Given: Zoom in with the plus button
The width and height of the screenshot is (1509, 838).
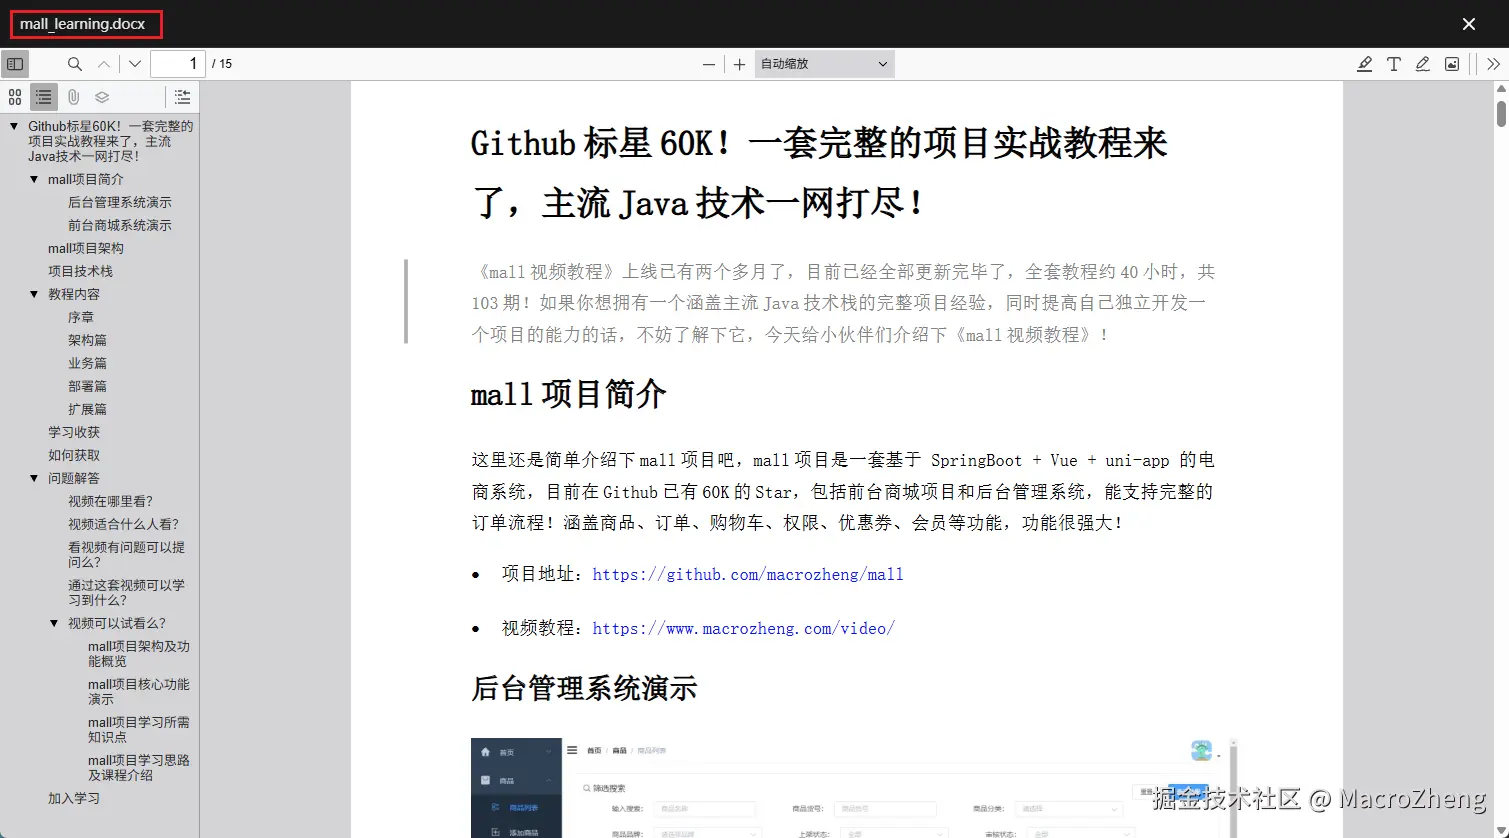Looking at the screenshot, I should [x=739, y=64].
